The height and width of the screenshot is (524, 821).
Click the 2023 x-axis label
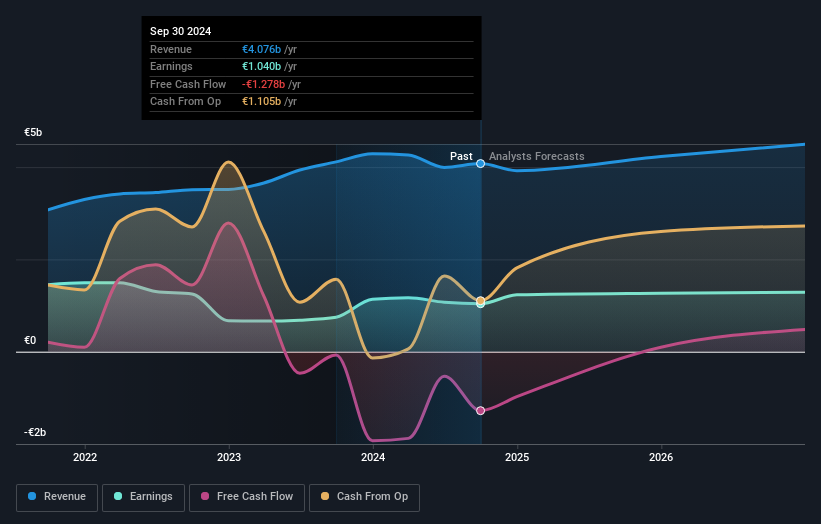[x=229, y=457]
